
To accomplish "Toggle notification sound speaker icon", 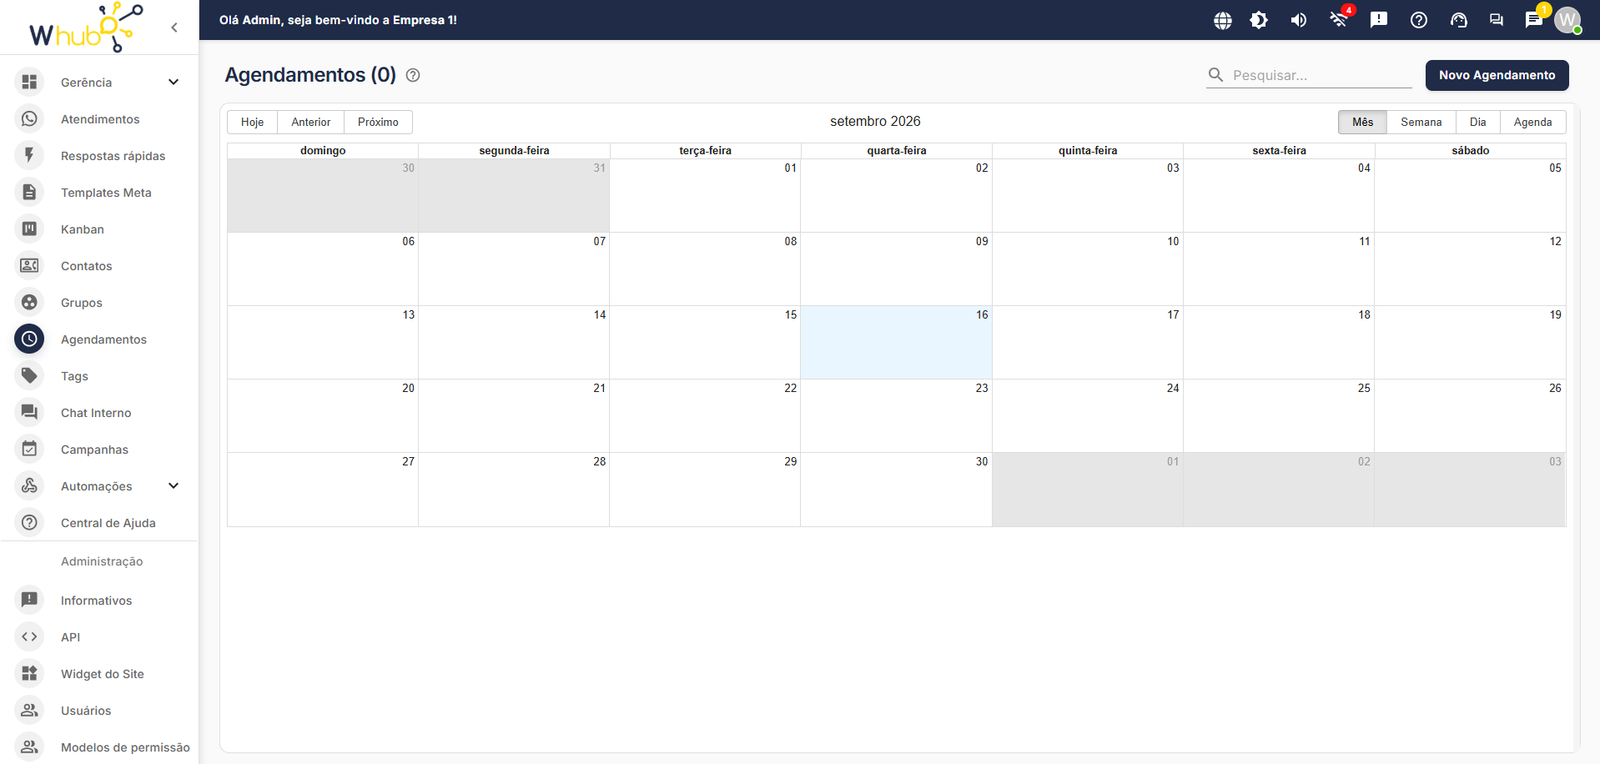I will [x=1299, y=20].
